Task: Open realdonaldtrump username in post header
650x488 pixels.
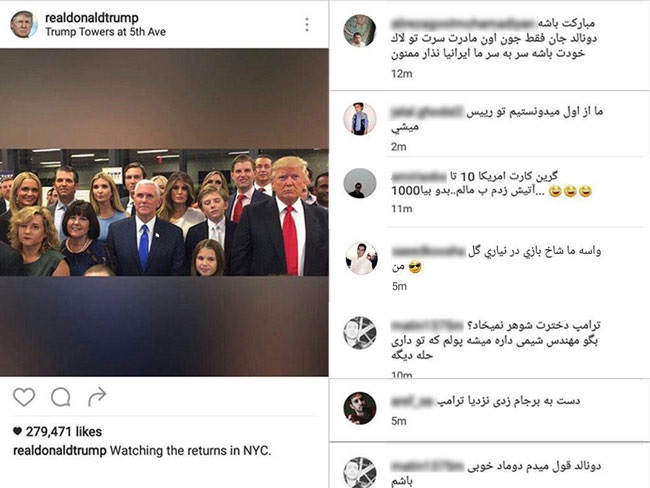Action: [x=92, y=18]
